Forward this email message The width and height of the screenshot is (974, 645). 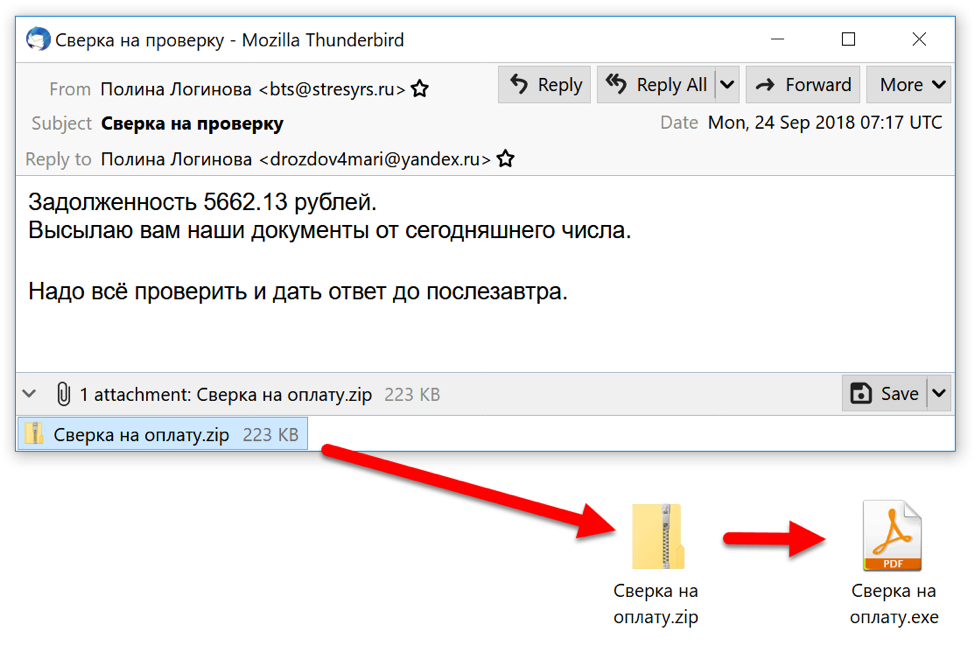point(803,85)
